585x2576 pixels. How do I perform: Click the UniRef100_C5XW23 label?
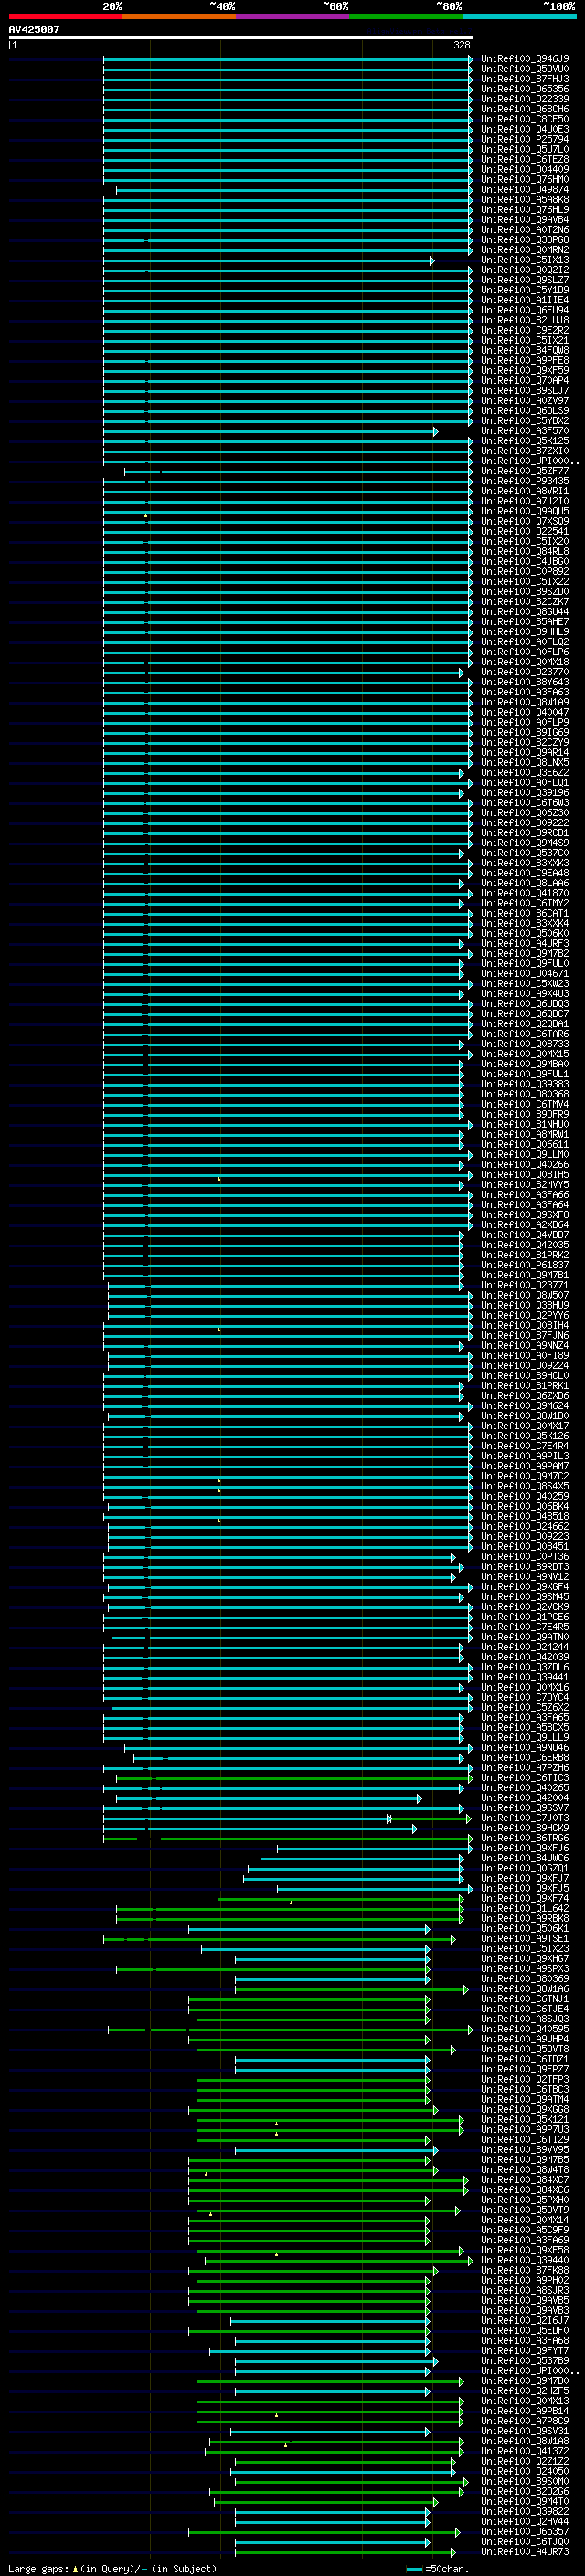pos(525,984)
